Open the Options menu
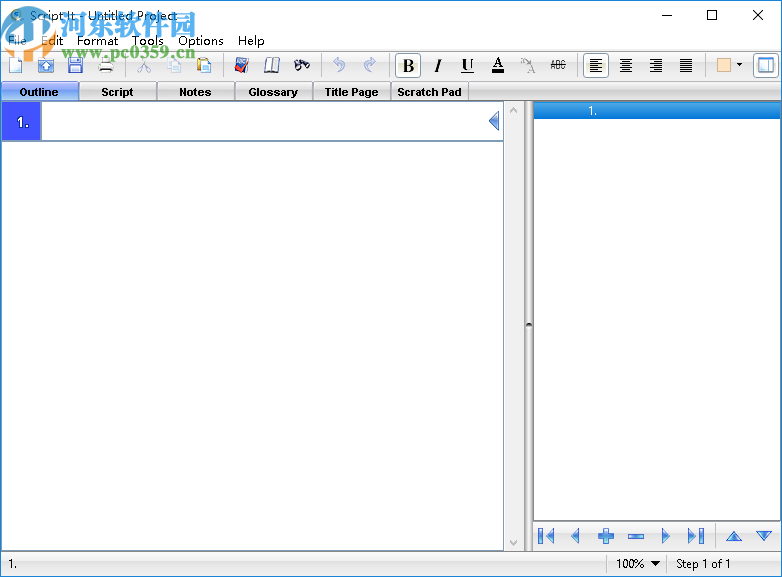 point(201,41)
